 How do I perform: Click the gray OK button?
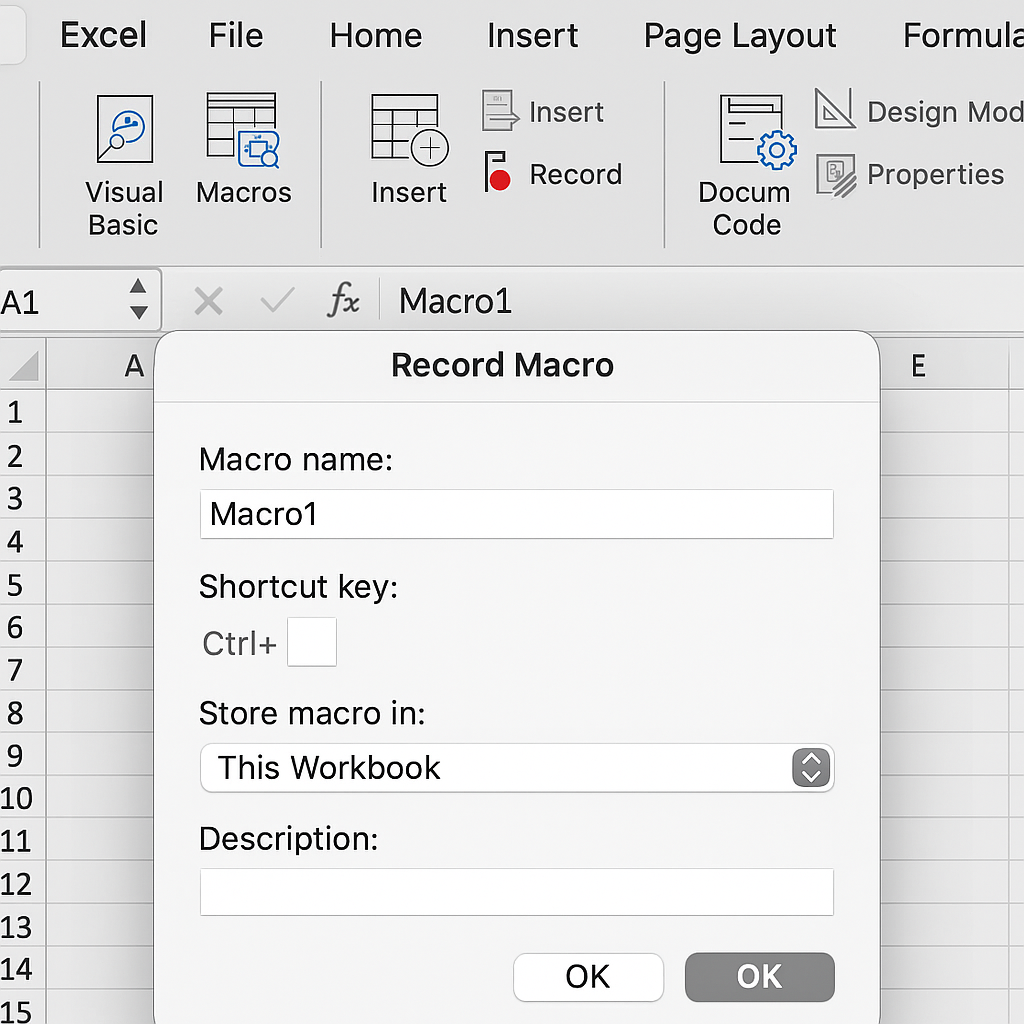click(760, 977)
